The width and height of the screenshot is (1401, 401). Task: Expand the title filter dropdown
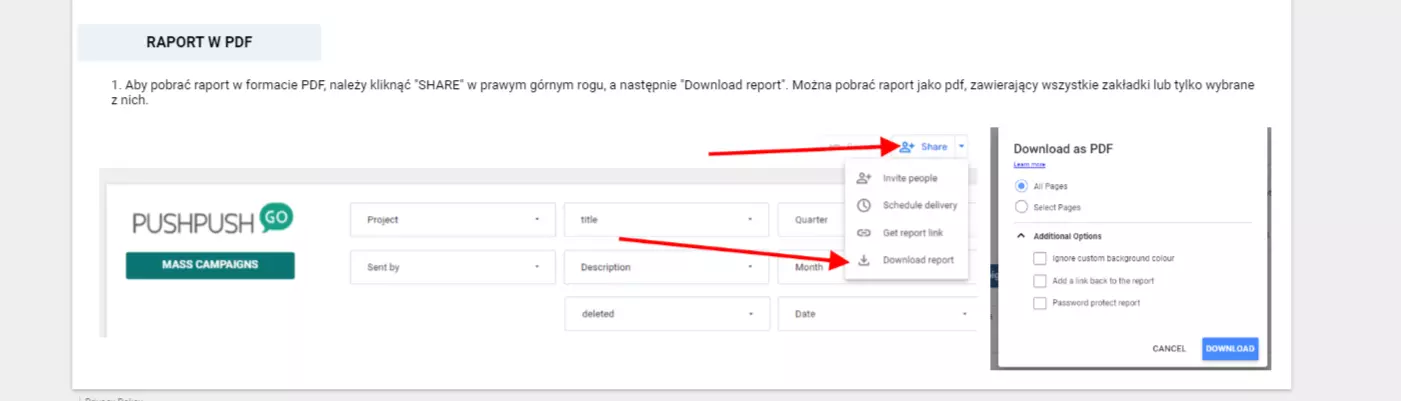point(667,220)
